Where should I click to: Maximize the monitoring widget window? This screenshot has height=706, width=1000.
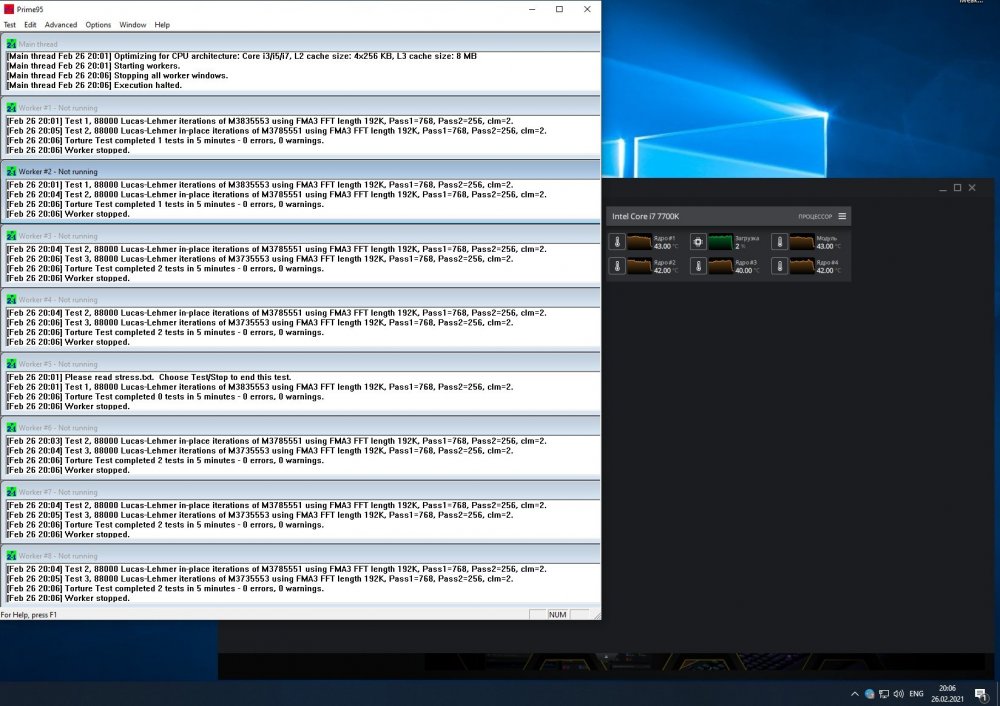coord(957,187)
